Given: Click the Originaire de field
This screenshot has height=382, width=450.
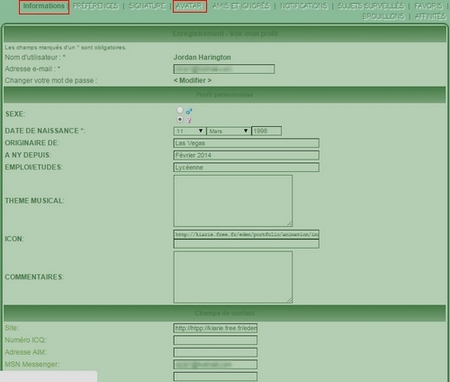Looking at the screenshot, I should click(246, 143).
